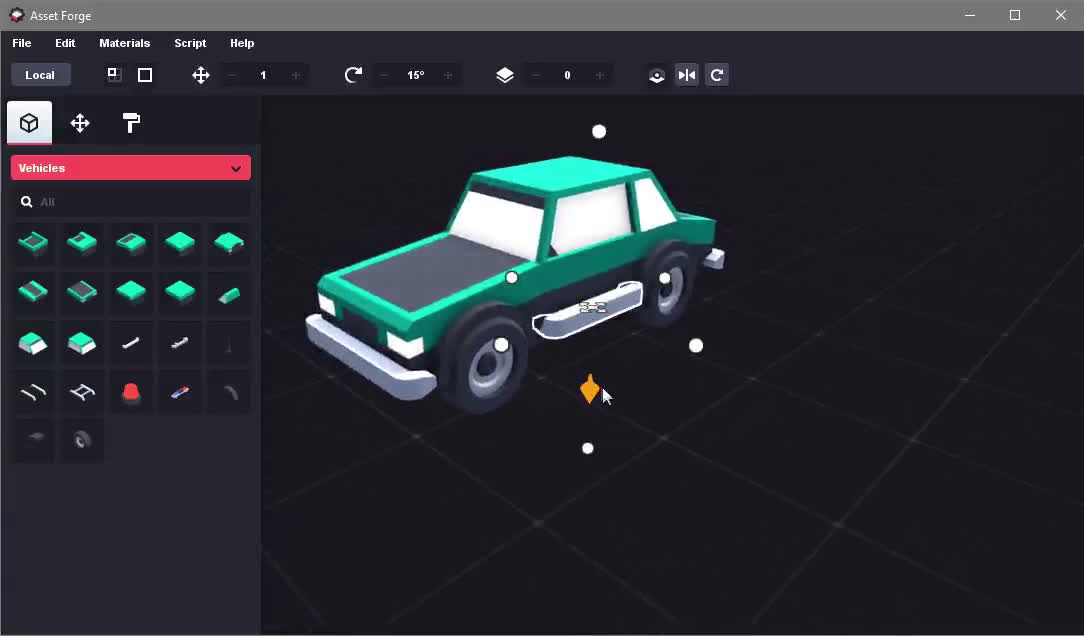Toggle the mirror mode button
This screenshot has height=636, width=1084.
pos(687,75)
